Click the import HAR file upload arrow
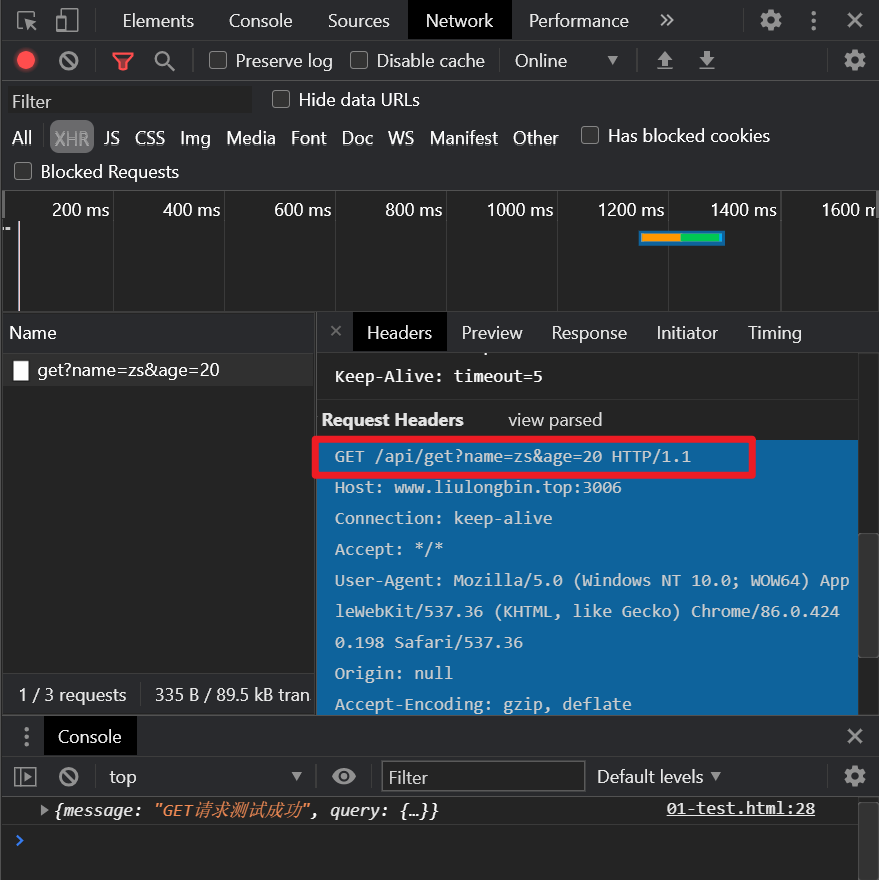 pyautogui.click(x=664, y=61)
